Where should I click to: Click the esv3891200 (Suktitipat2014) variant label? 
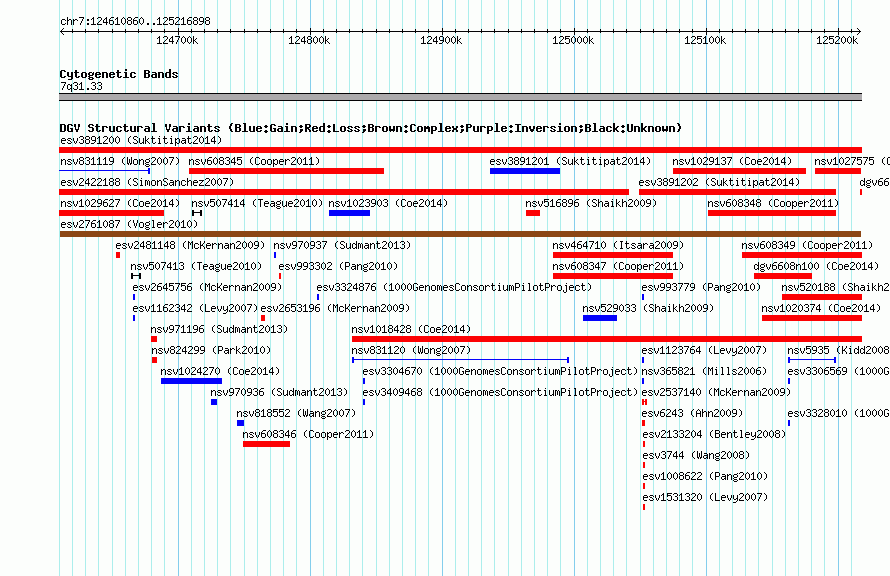[x=141, y=140]
